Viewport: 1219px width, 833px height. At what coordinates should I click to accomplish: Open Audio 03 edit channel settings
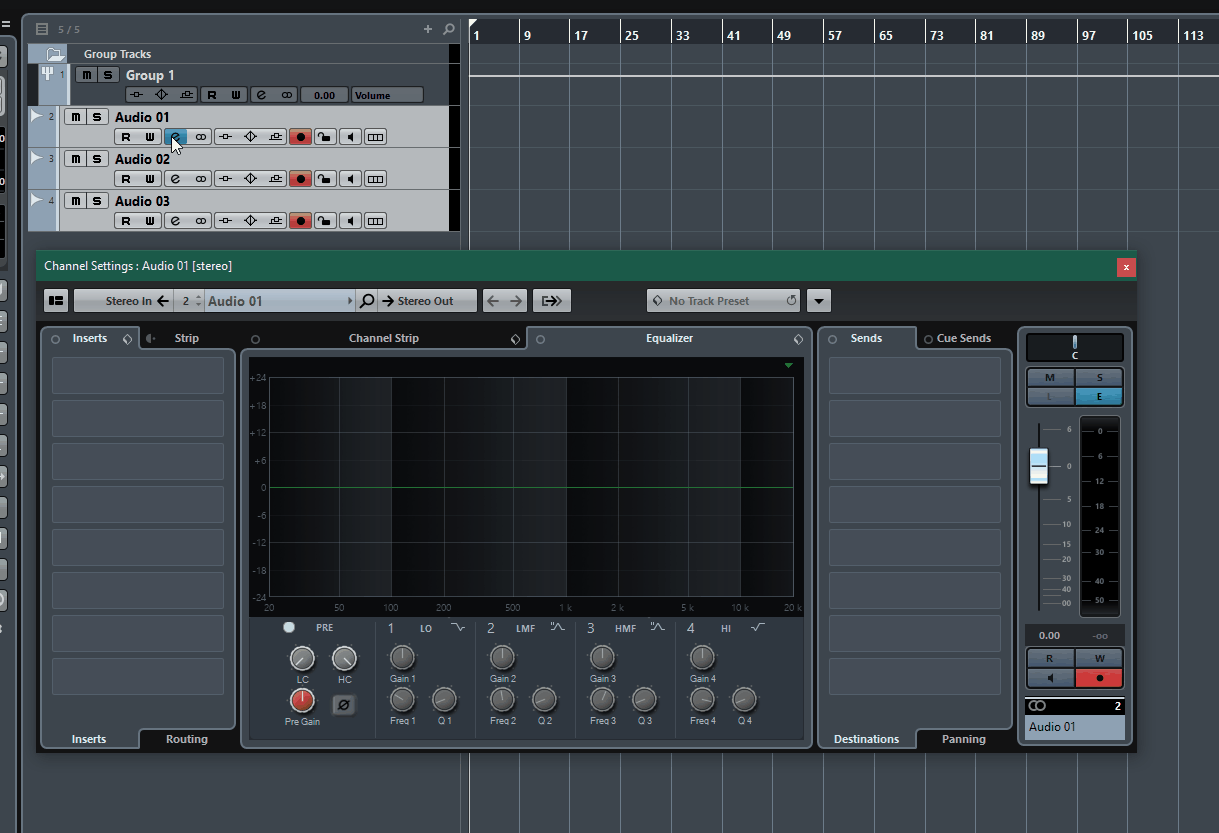(176, 221)
